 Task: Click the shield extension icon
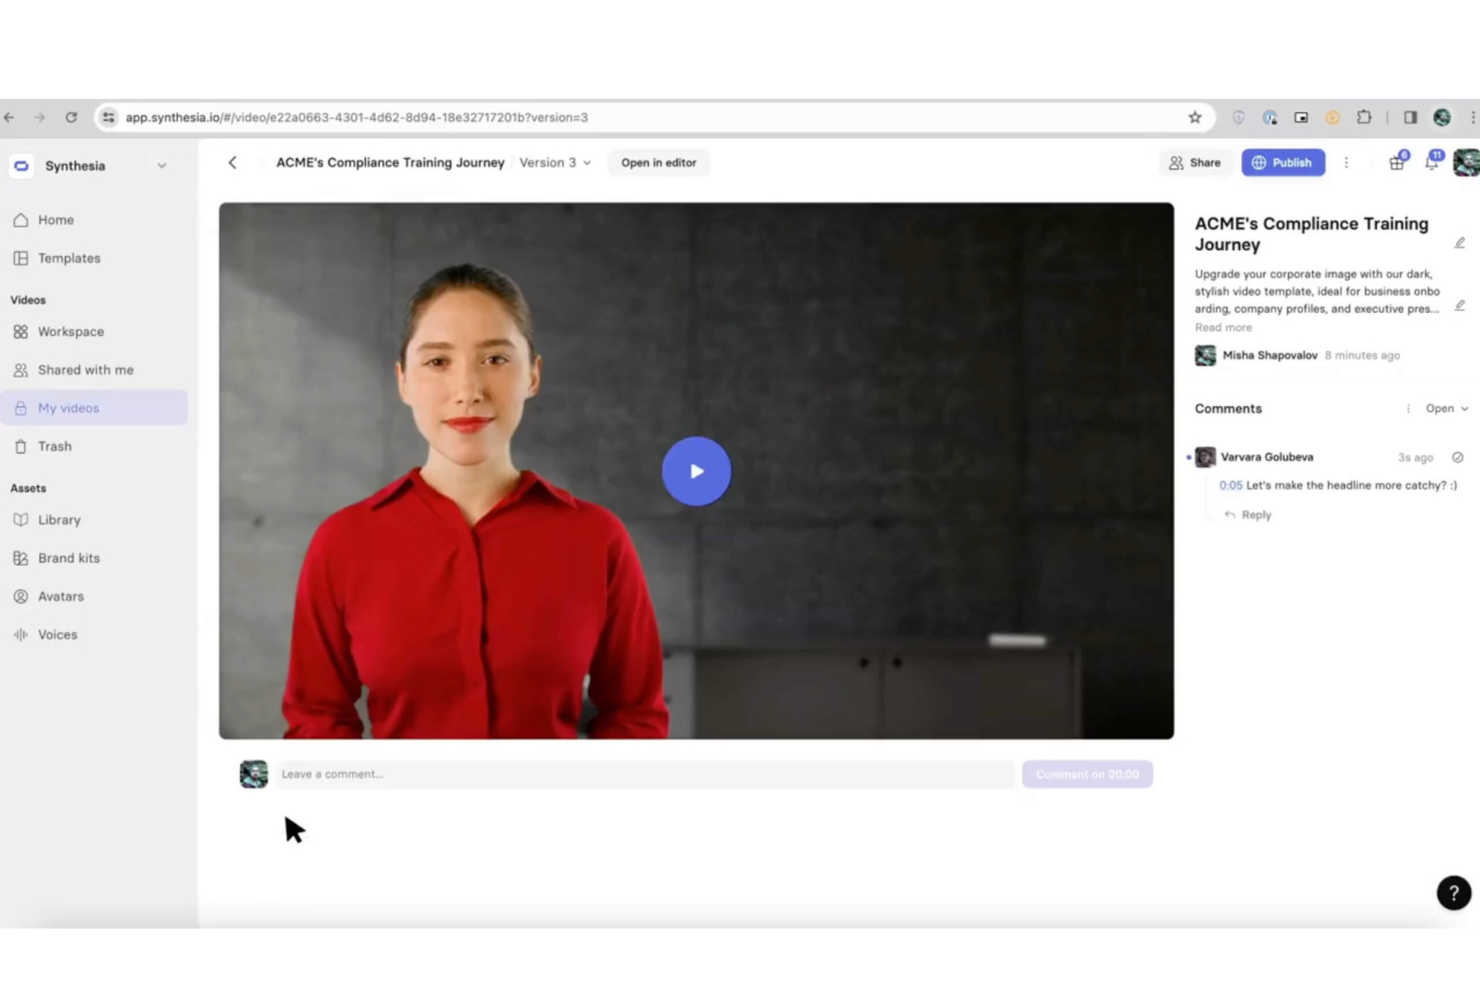[1238, 117]
